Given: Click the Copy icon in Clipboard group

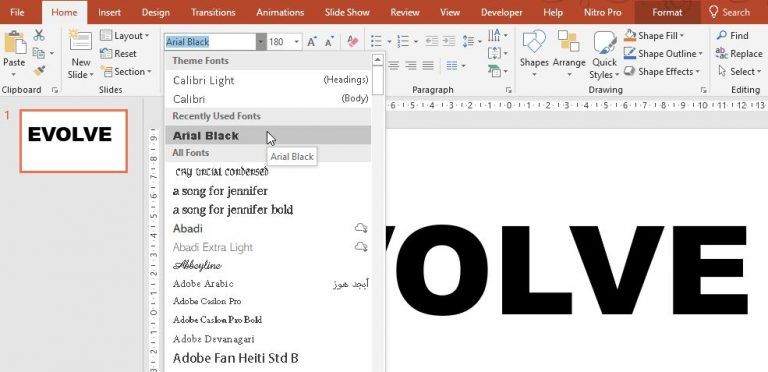Looking at the screenshot, I should 38,53.
